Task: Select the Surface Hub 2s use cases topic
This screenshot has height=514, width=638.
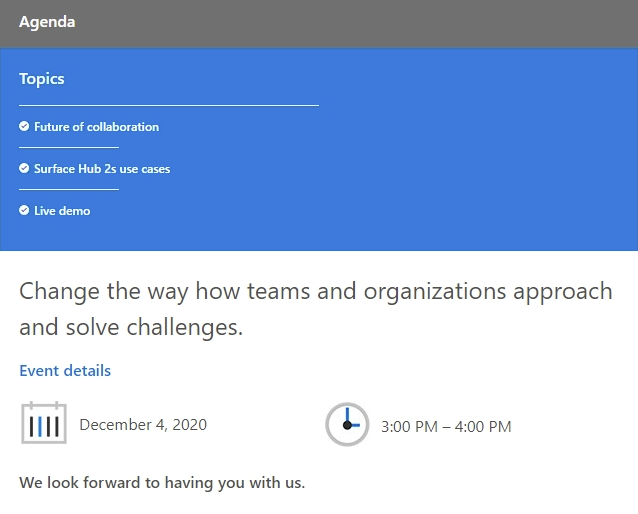Action: coord(102,168)
